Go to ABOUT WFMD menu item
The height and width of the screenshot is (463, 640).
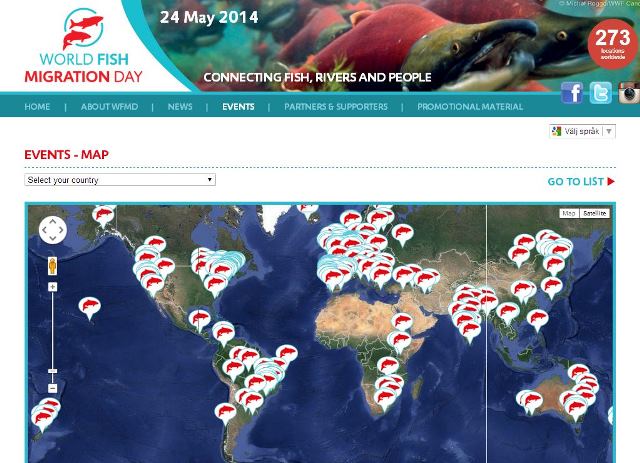[109, 107]
